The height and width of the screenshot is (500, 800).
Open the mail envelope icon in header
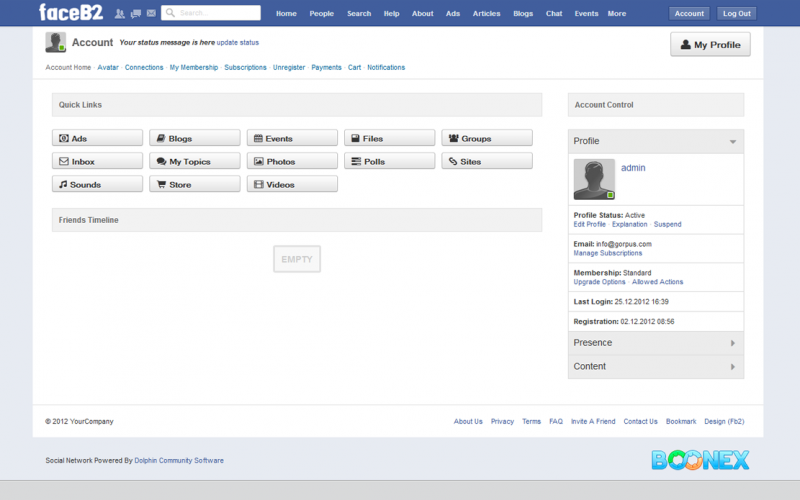[x=151, y=13]
